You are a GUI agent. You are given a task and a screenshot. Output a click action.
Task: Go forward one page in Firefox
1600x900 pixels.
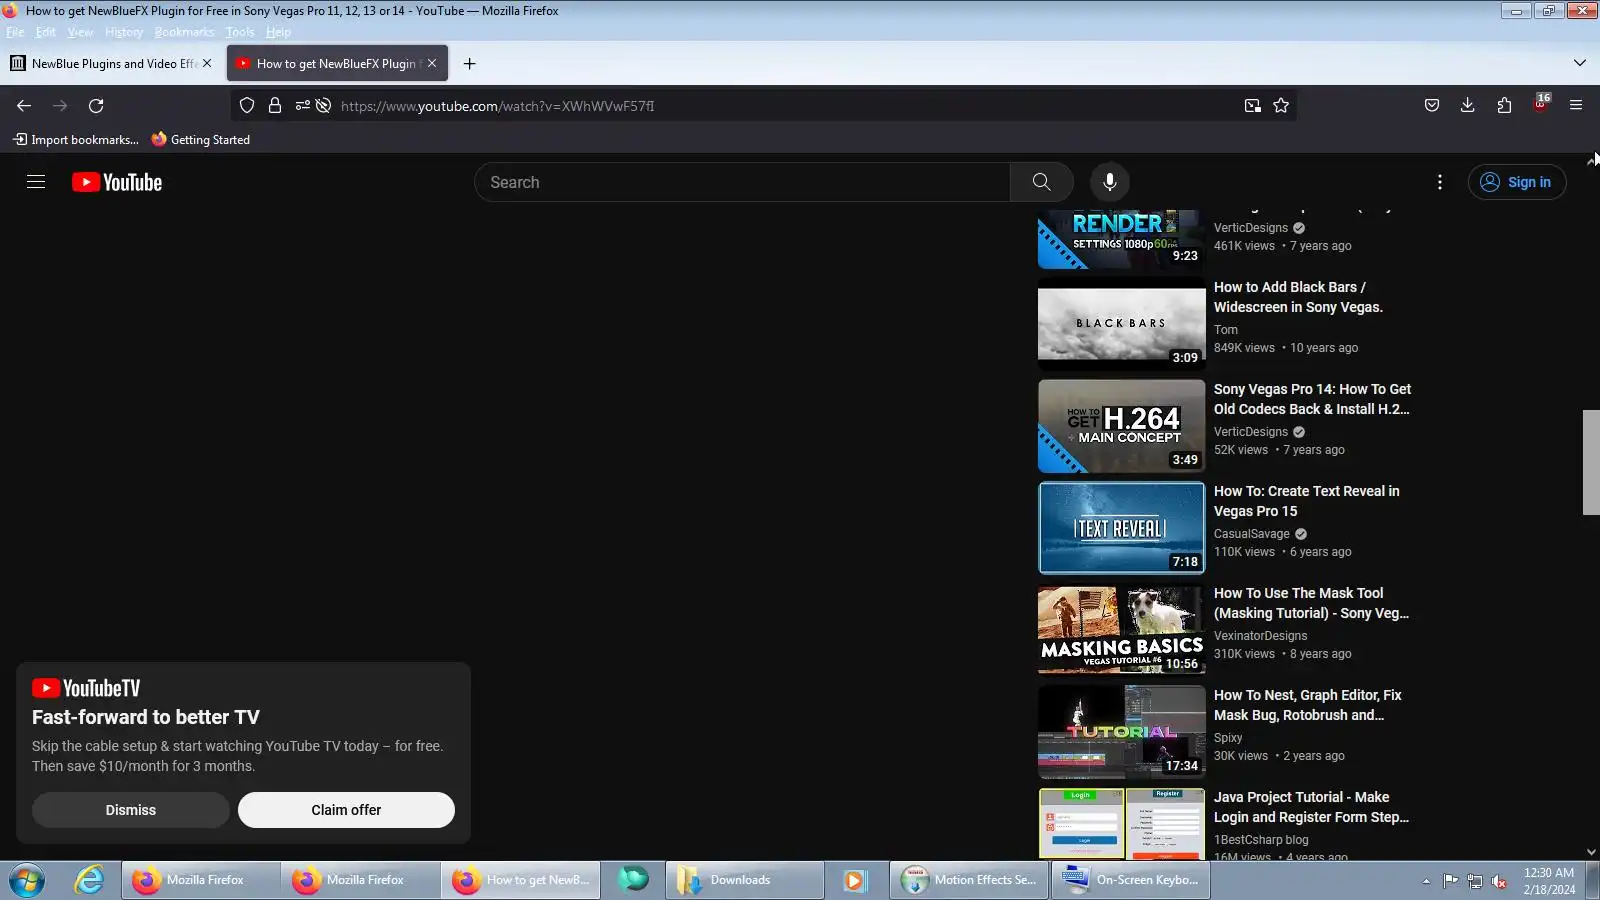60,106
